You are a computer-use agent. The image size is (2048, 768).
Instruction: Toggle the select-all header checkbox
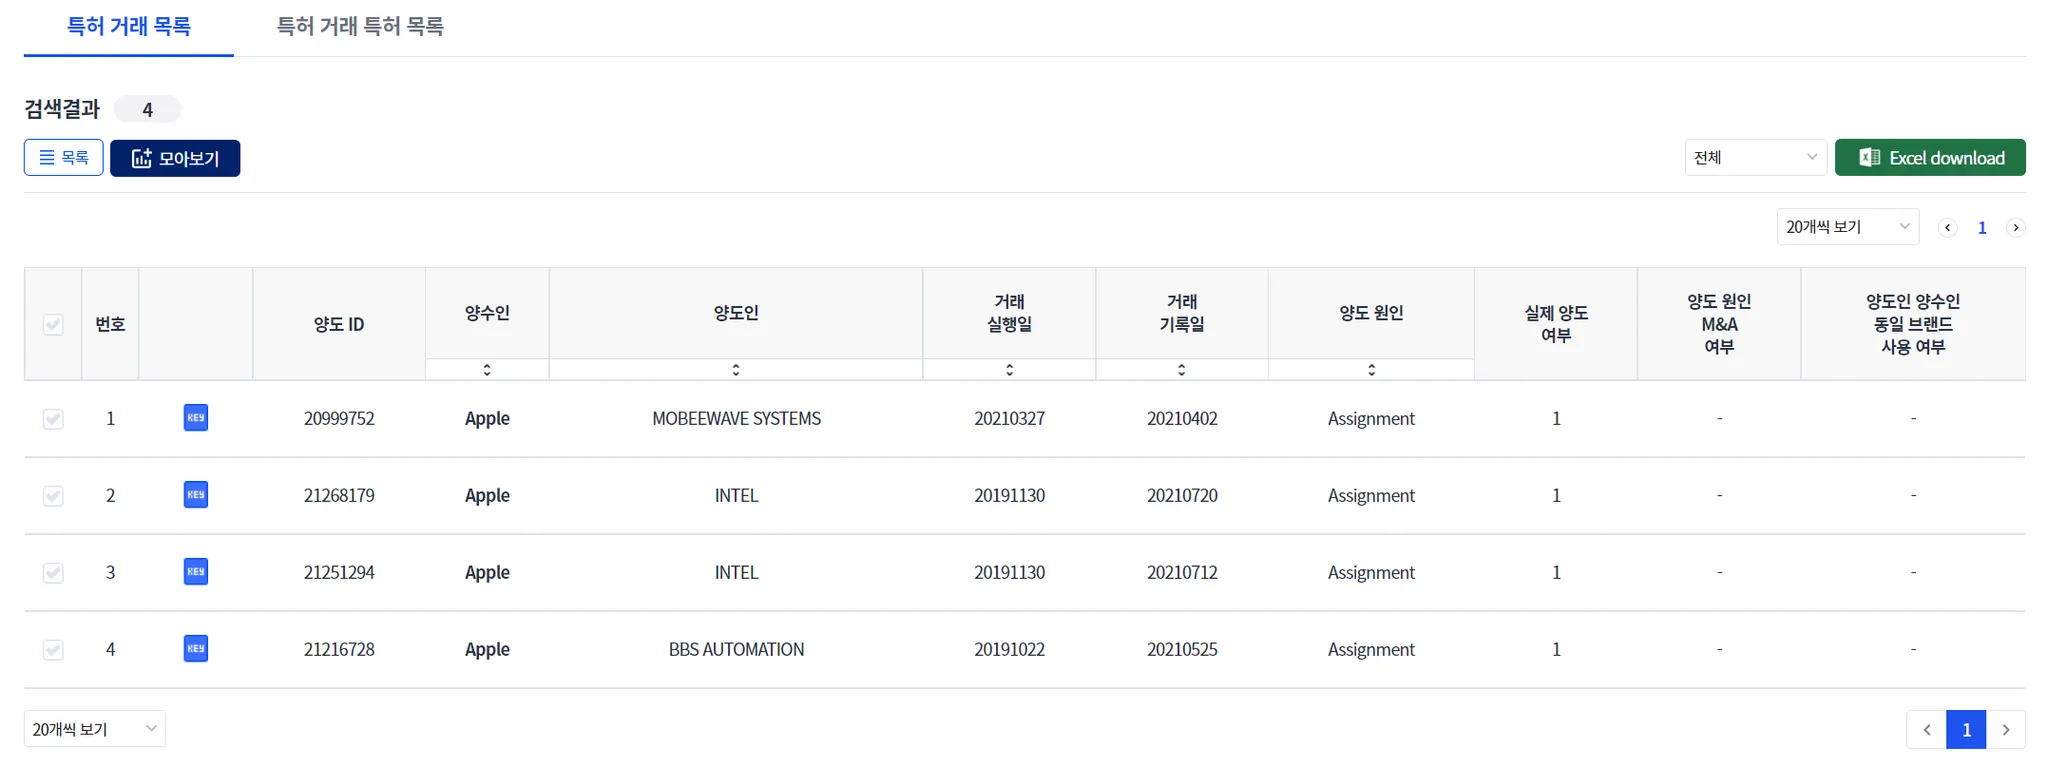click(x=53, y=324)
